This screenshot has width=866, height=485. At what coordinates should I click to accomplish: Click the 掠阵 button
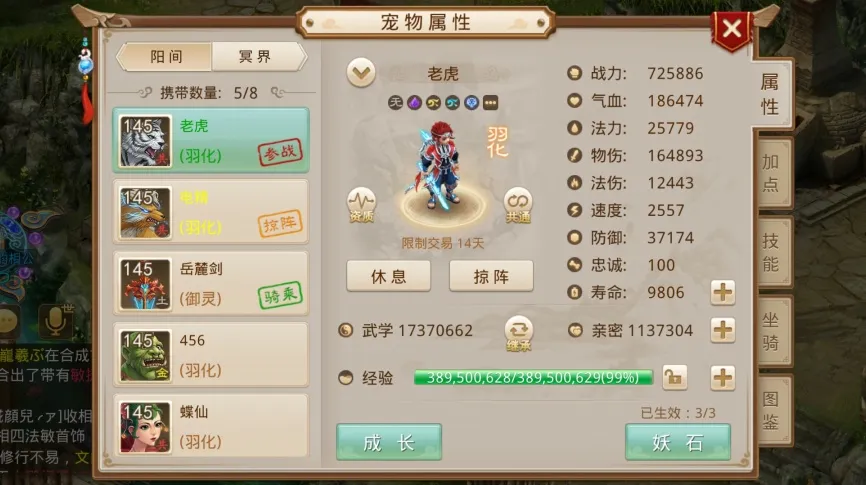(491, 276)
